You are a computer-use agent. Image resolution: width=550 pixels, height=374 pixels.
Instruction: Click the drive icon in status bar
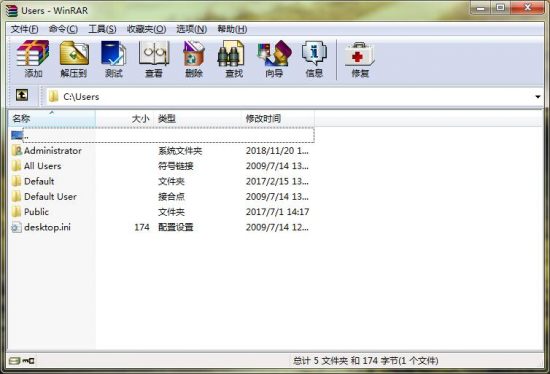coord(15,361)
